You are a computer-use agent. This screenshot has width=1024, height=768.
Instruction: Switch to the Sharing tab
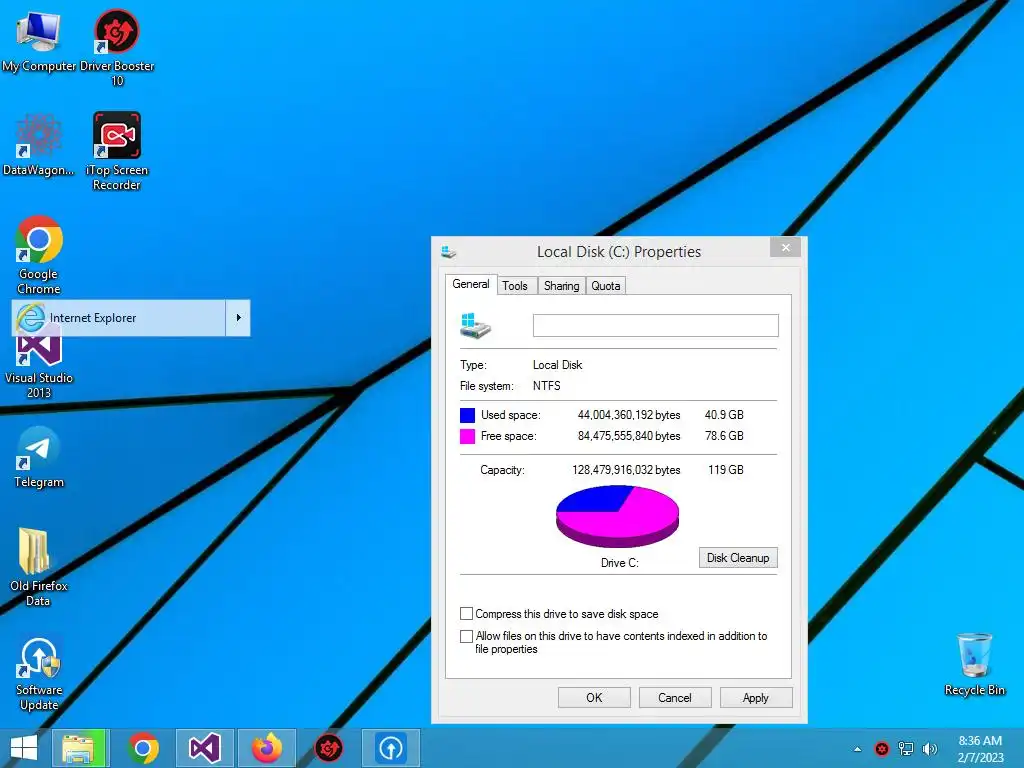pyautogui.click(x=562, y=285)
